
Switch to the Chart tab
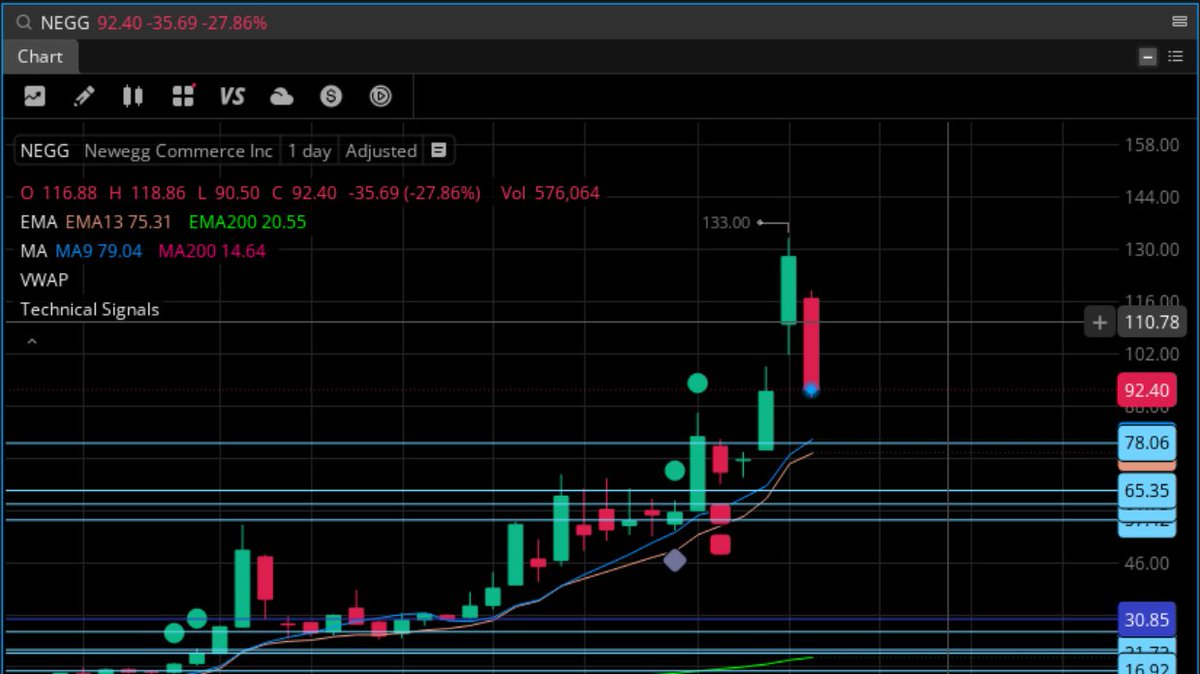(x=40, y=57)
